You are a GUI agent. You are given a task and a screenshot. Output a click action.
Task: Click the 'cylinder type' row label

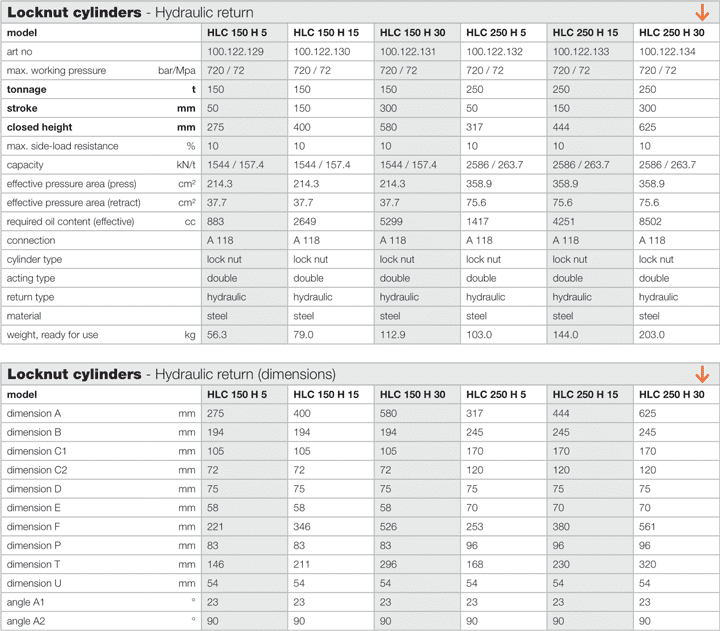pos(35,259)
